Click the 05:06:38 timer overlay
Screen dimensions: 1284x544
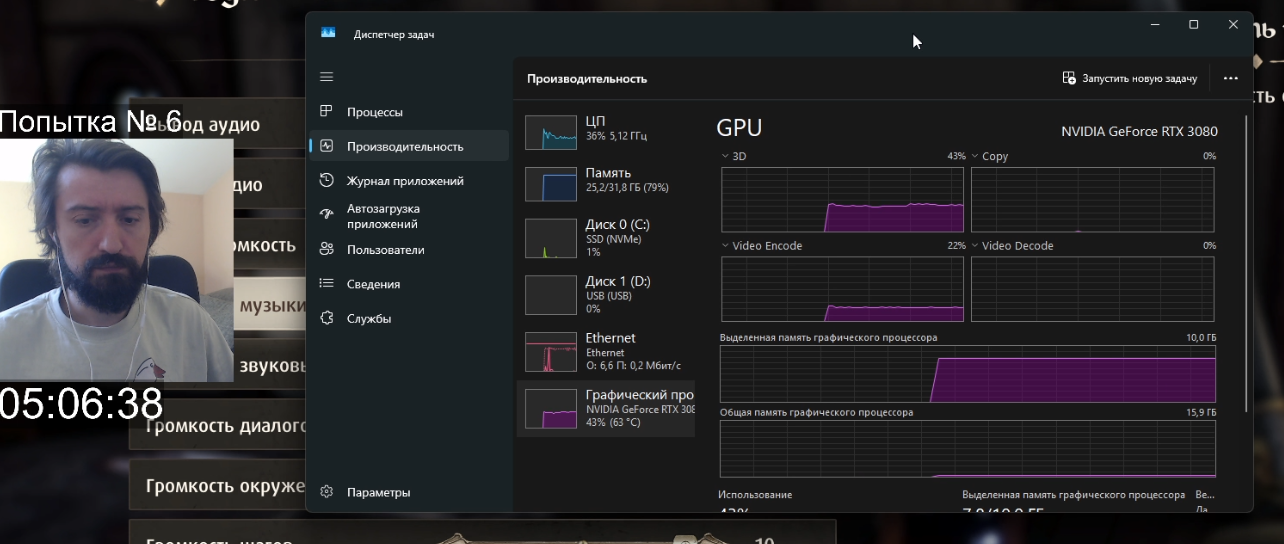(81, 404)
